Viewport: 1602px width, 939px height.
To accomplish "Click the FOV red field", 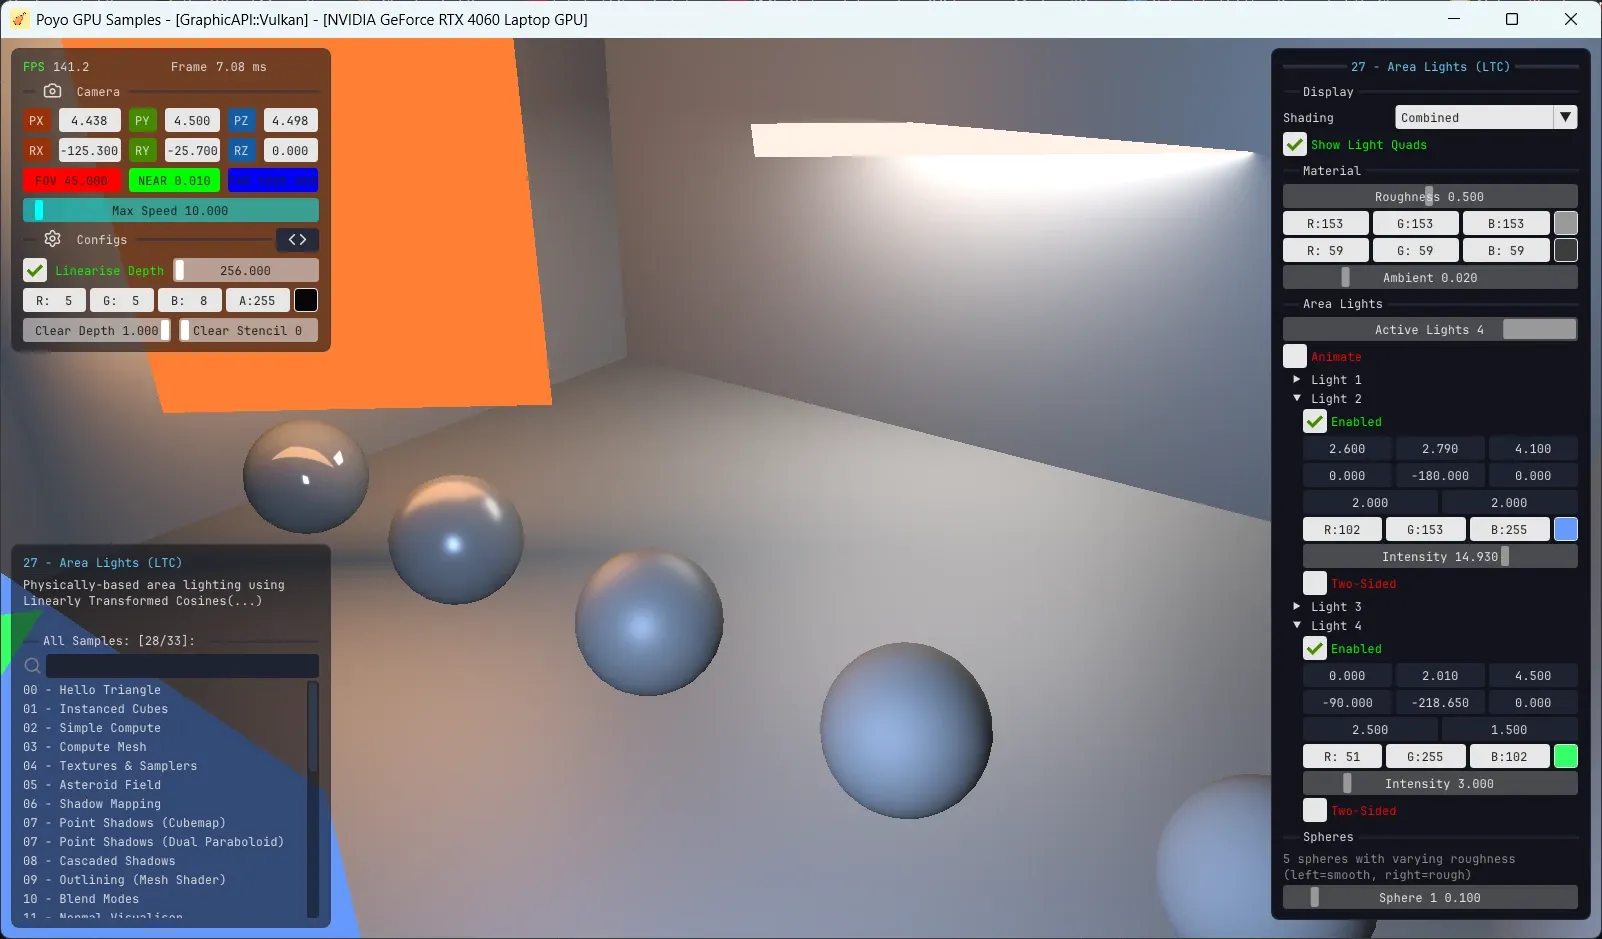I will [72, 181].
